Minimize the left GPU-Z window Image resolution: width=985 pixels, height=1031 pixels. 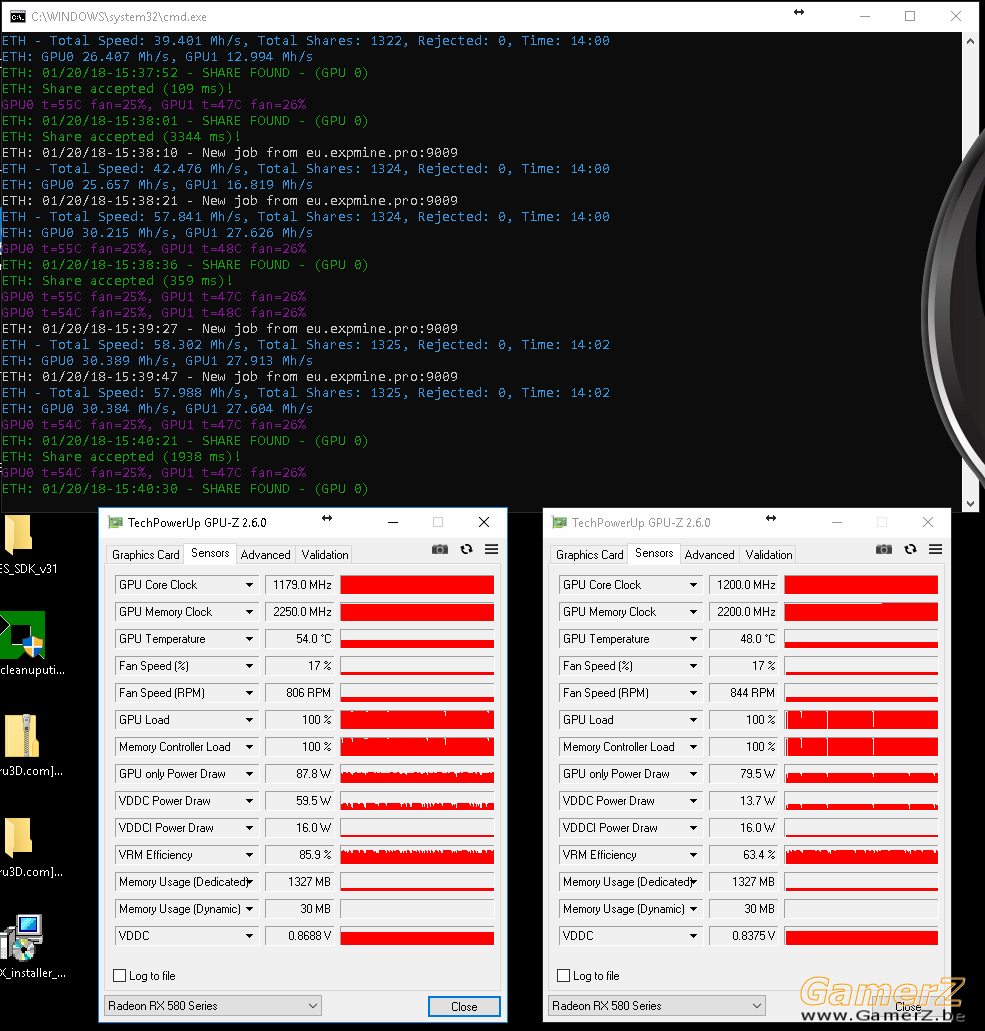click(393, 523)
